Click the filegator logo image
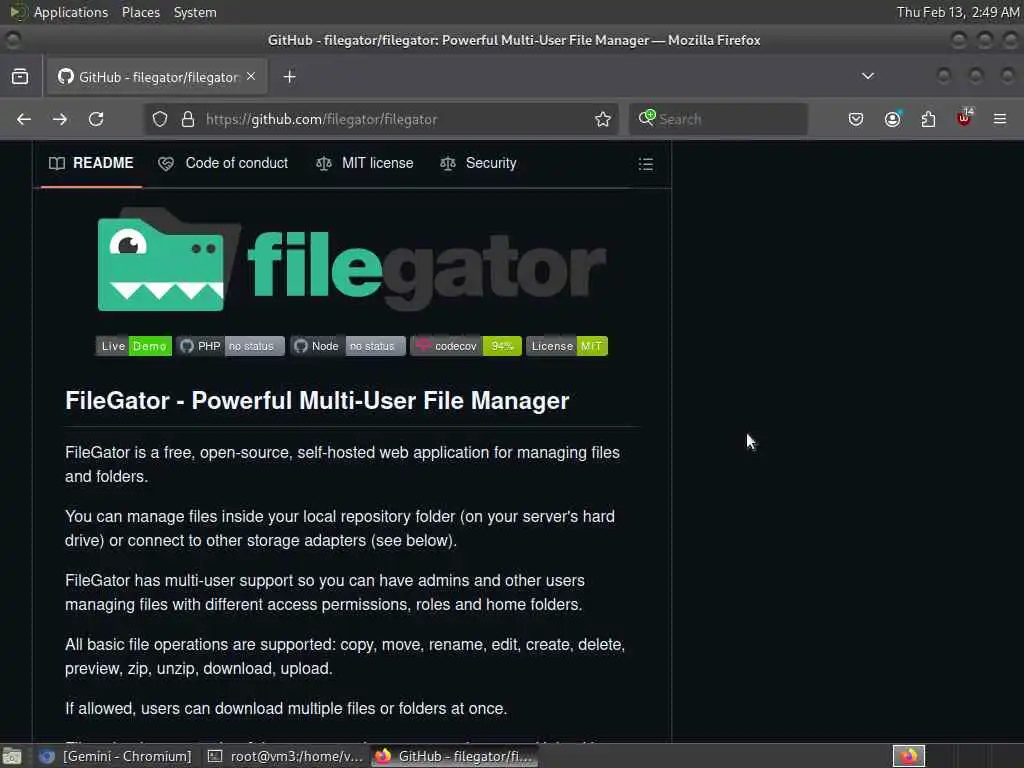Image resolution: width=1024 pixels, height=768 pixels. tap(352, 259)
